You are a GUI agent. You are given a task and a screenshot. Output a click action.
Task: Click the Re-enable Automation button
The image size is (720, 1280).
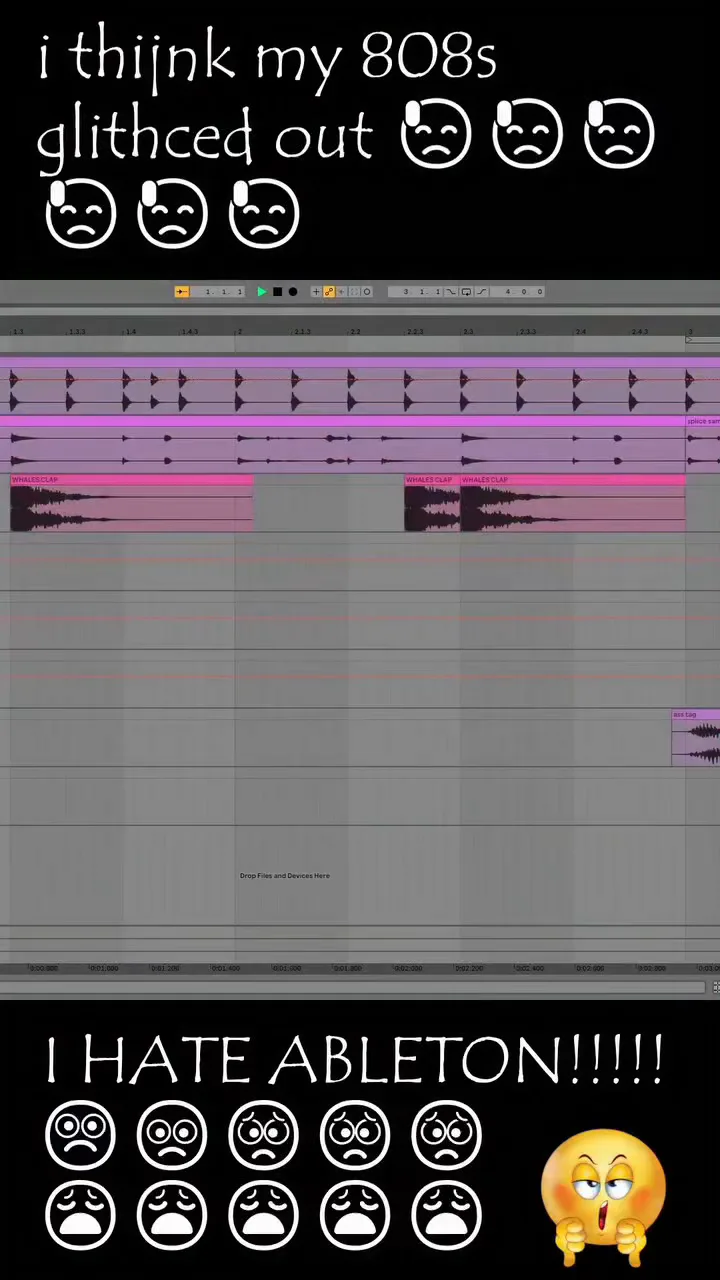point(341,292)
